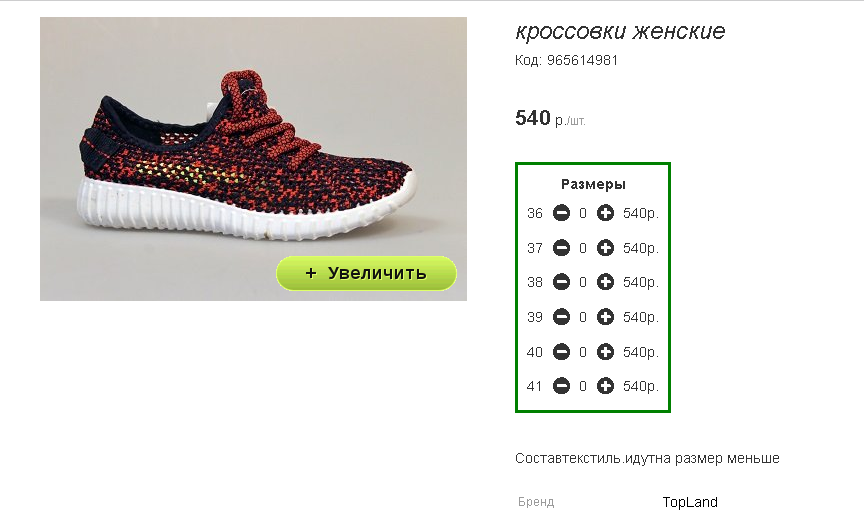Click minus icon for size 38

[561, 282]
